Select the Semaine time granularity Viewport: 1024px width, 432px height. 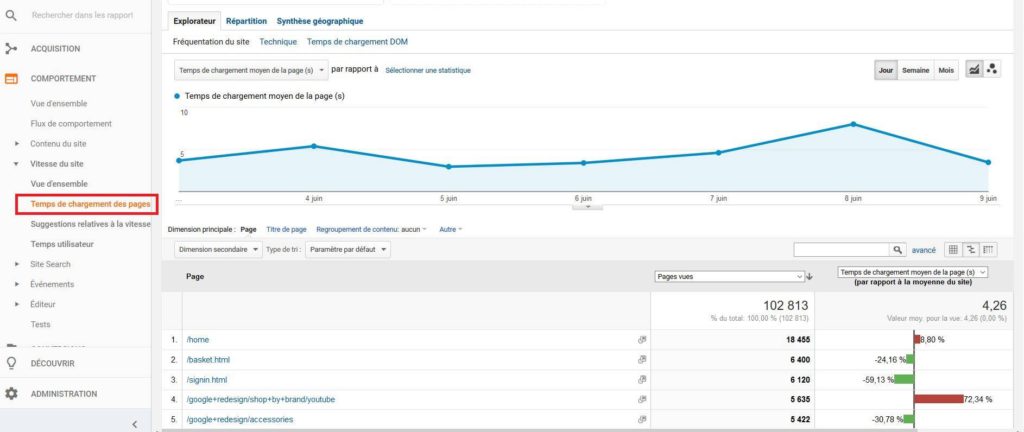[916, 70]
